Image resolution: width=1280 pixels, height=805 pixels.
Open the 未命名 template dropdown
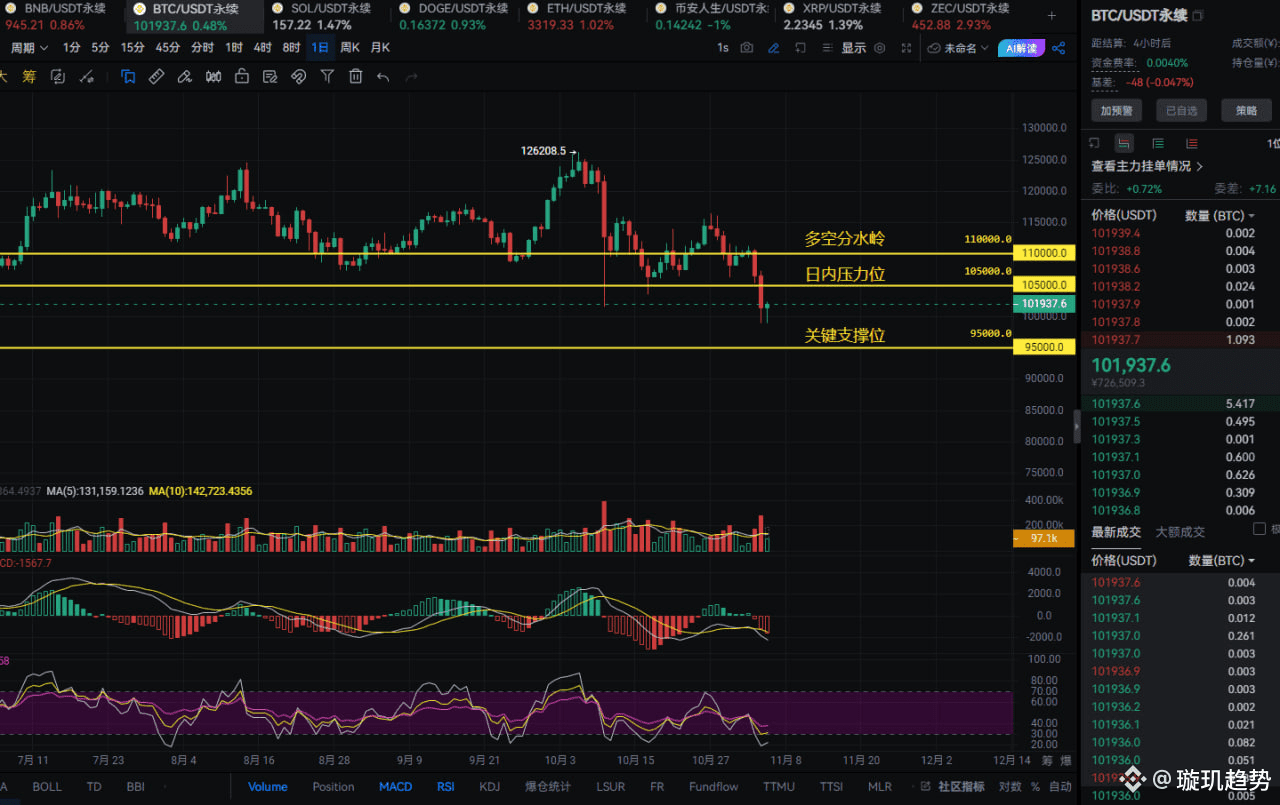958,48
